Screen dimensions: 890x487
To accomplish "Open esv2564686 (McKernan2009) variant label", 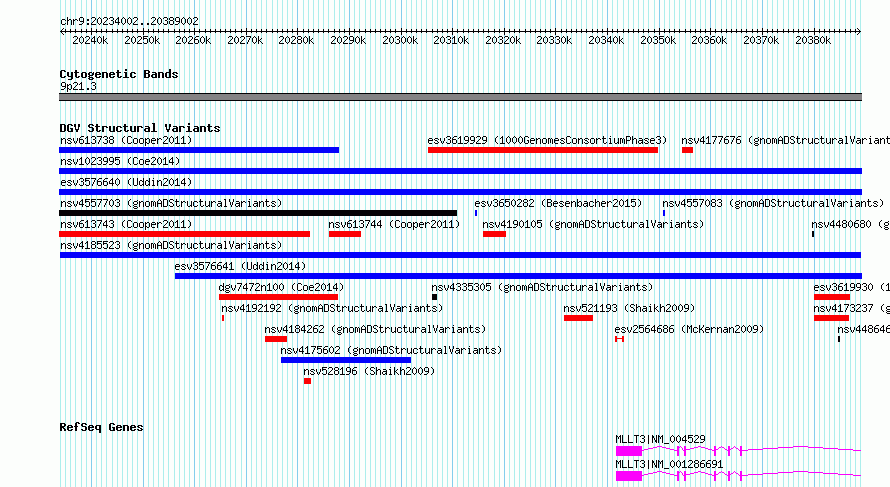I will pyautogui.click(x=689, y=329).
